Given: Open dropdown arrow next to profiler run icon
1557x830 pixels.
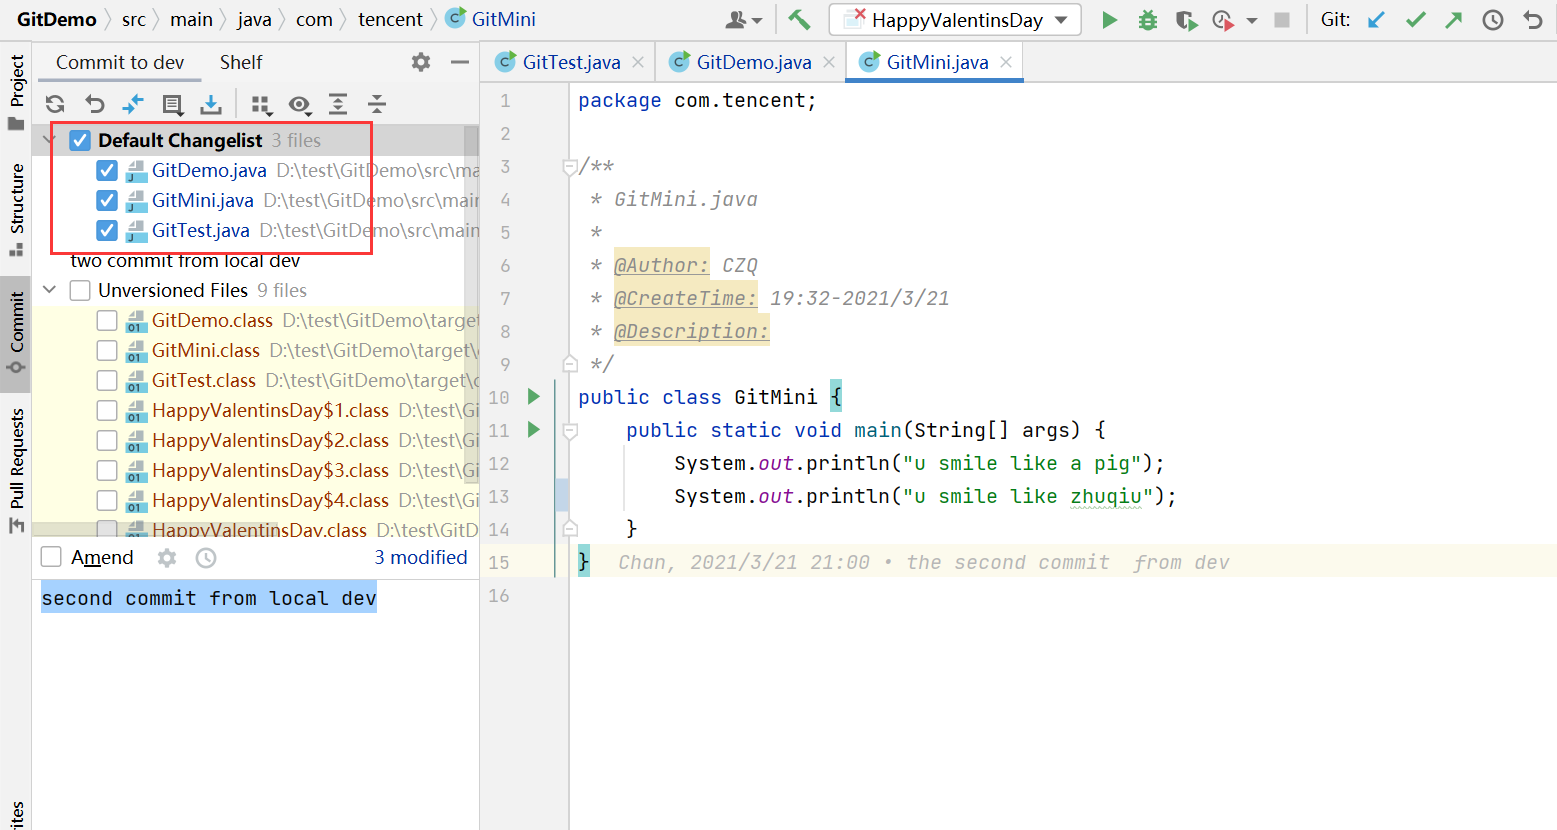Looking at the screenshot, I should (1252, 20).
